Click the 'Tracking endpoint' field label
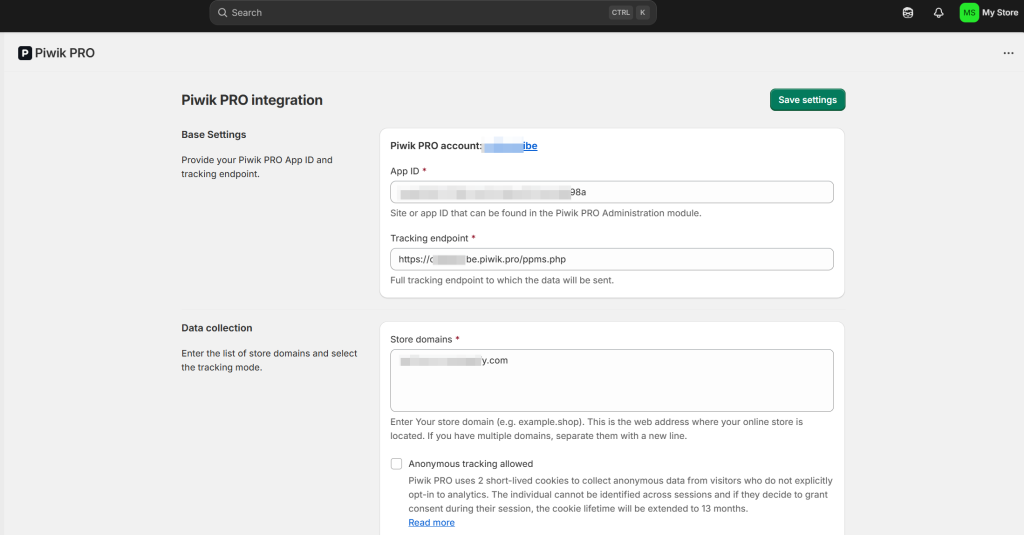 (x=429, y=238)
